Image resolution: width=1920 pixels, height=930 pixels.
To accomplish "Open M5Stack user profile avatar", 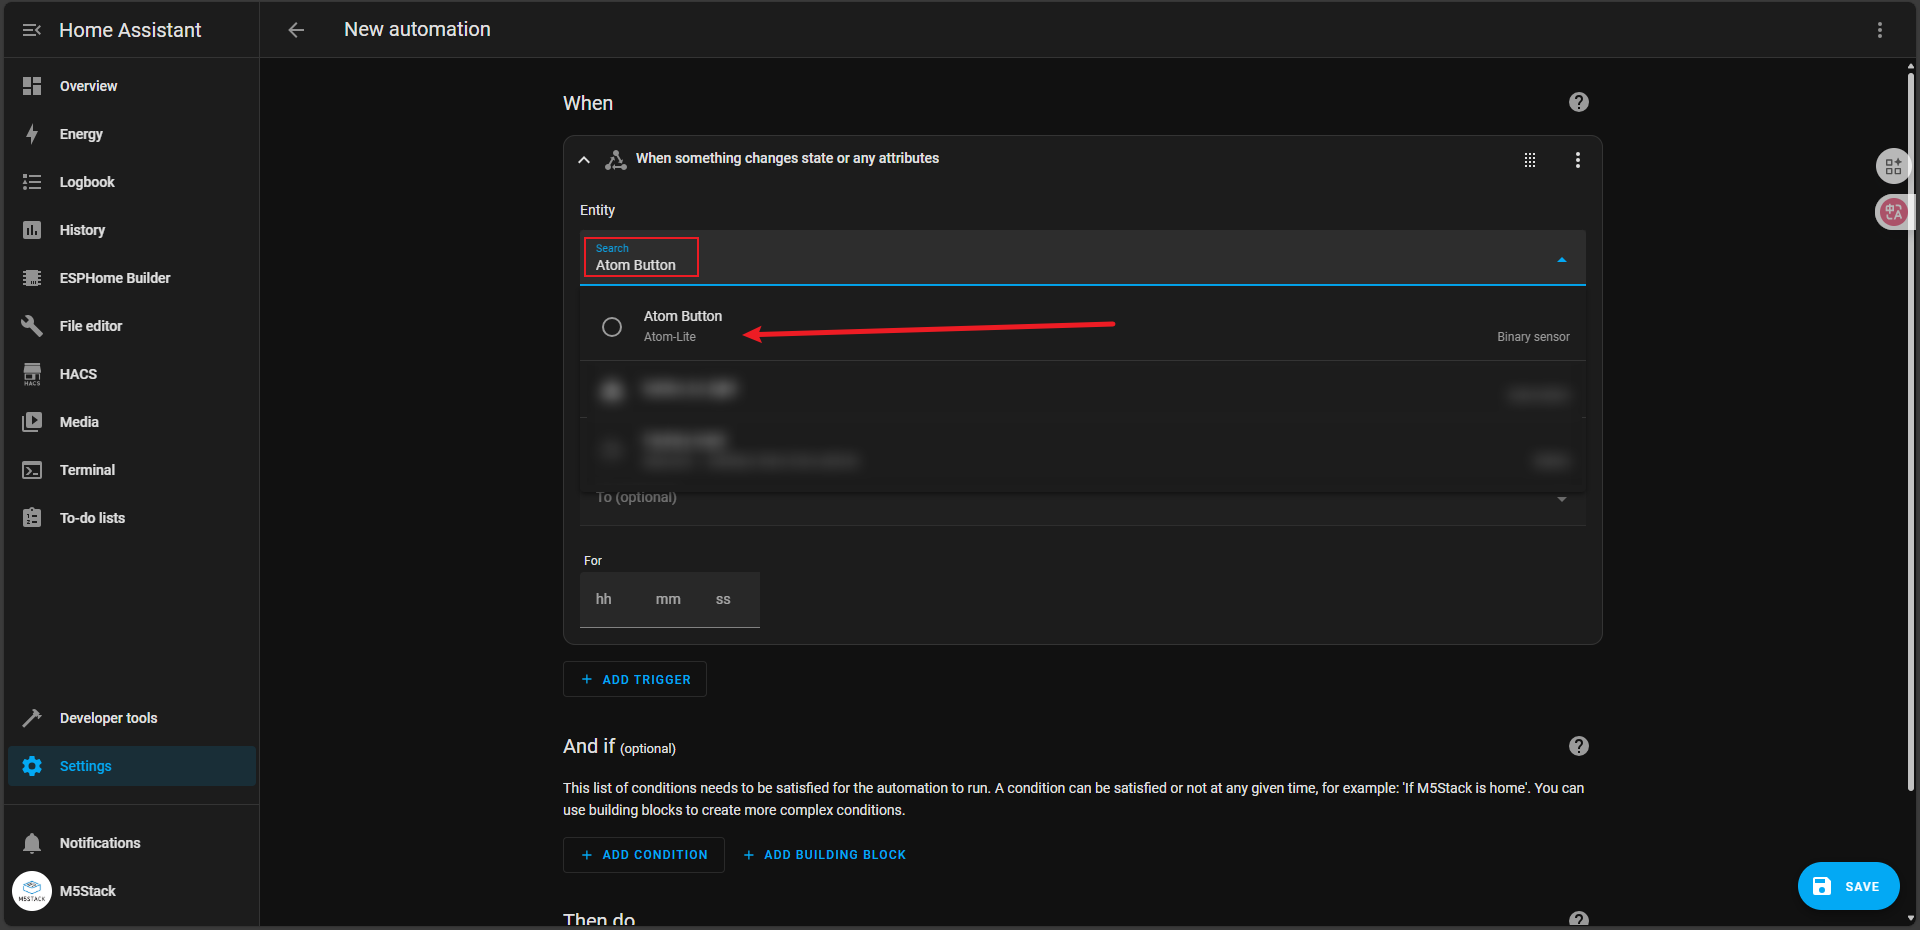I will pyautogui.click(x=32, y=891).
